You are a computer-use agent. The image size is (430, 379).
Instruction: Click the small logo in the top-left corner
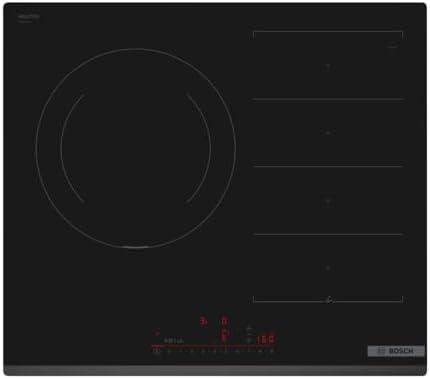coord(29,18)
